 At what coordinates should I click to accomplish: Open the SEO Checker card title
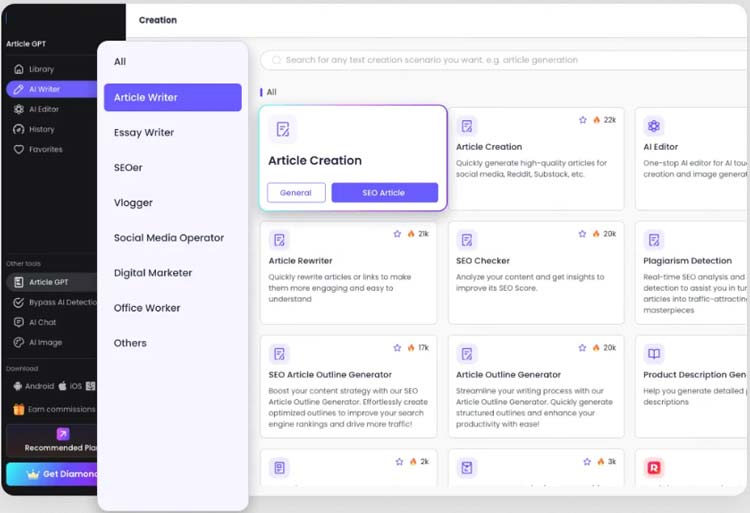tap(483, 261)
